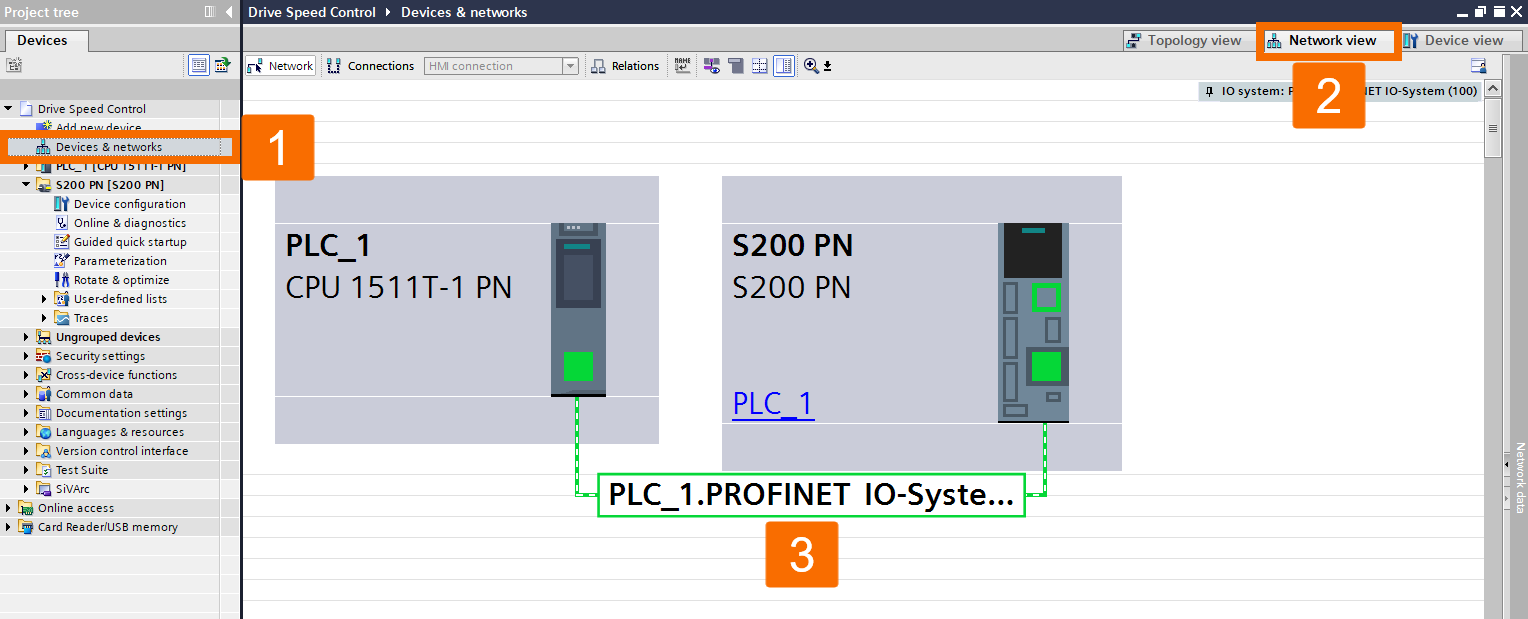Click the User-defined lists folder icon
Viewport: 1528px width, 619px height.
tap(62, 299)
